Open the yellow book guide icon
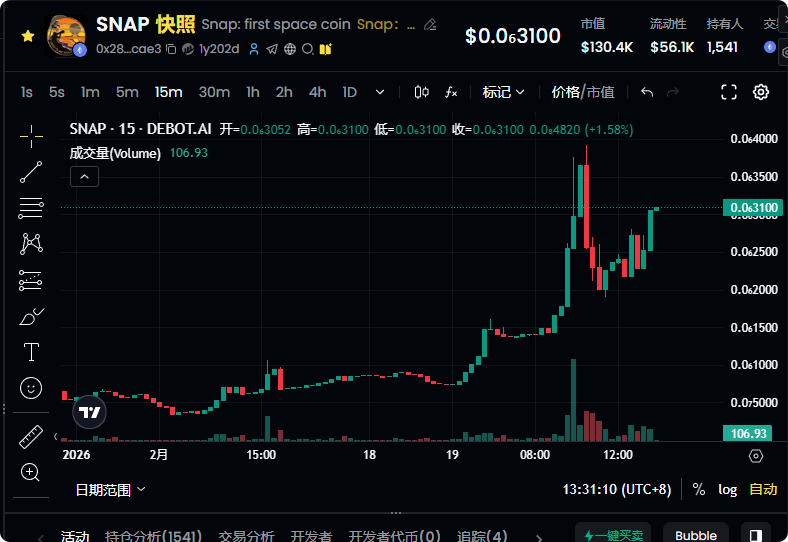This screenshot has width=788, height=542. click(326, 49)
